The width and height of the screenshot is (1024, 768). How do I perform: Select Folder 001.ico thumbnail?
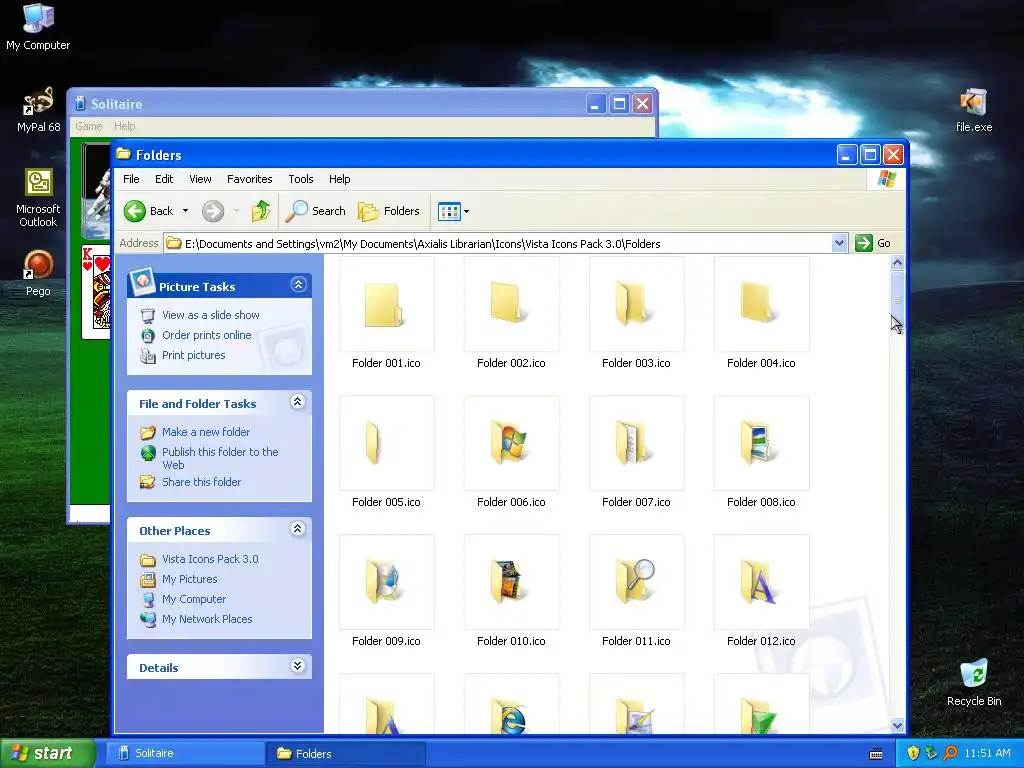tap(387, 304)
